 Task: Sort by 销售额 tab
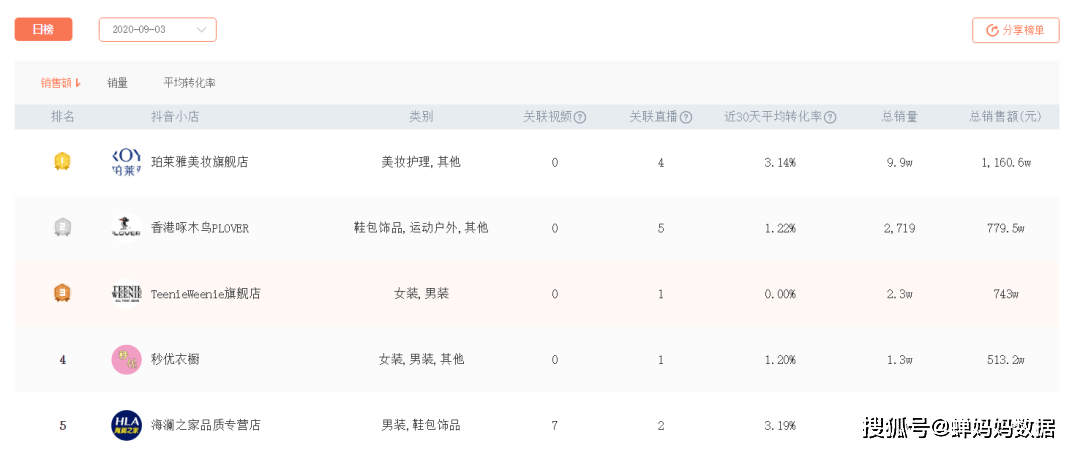coord(60,83)
